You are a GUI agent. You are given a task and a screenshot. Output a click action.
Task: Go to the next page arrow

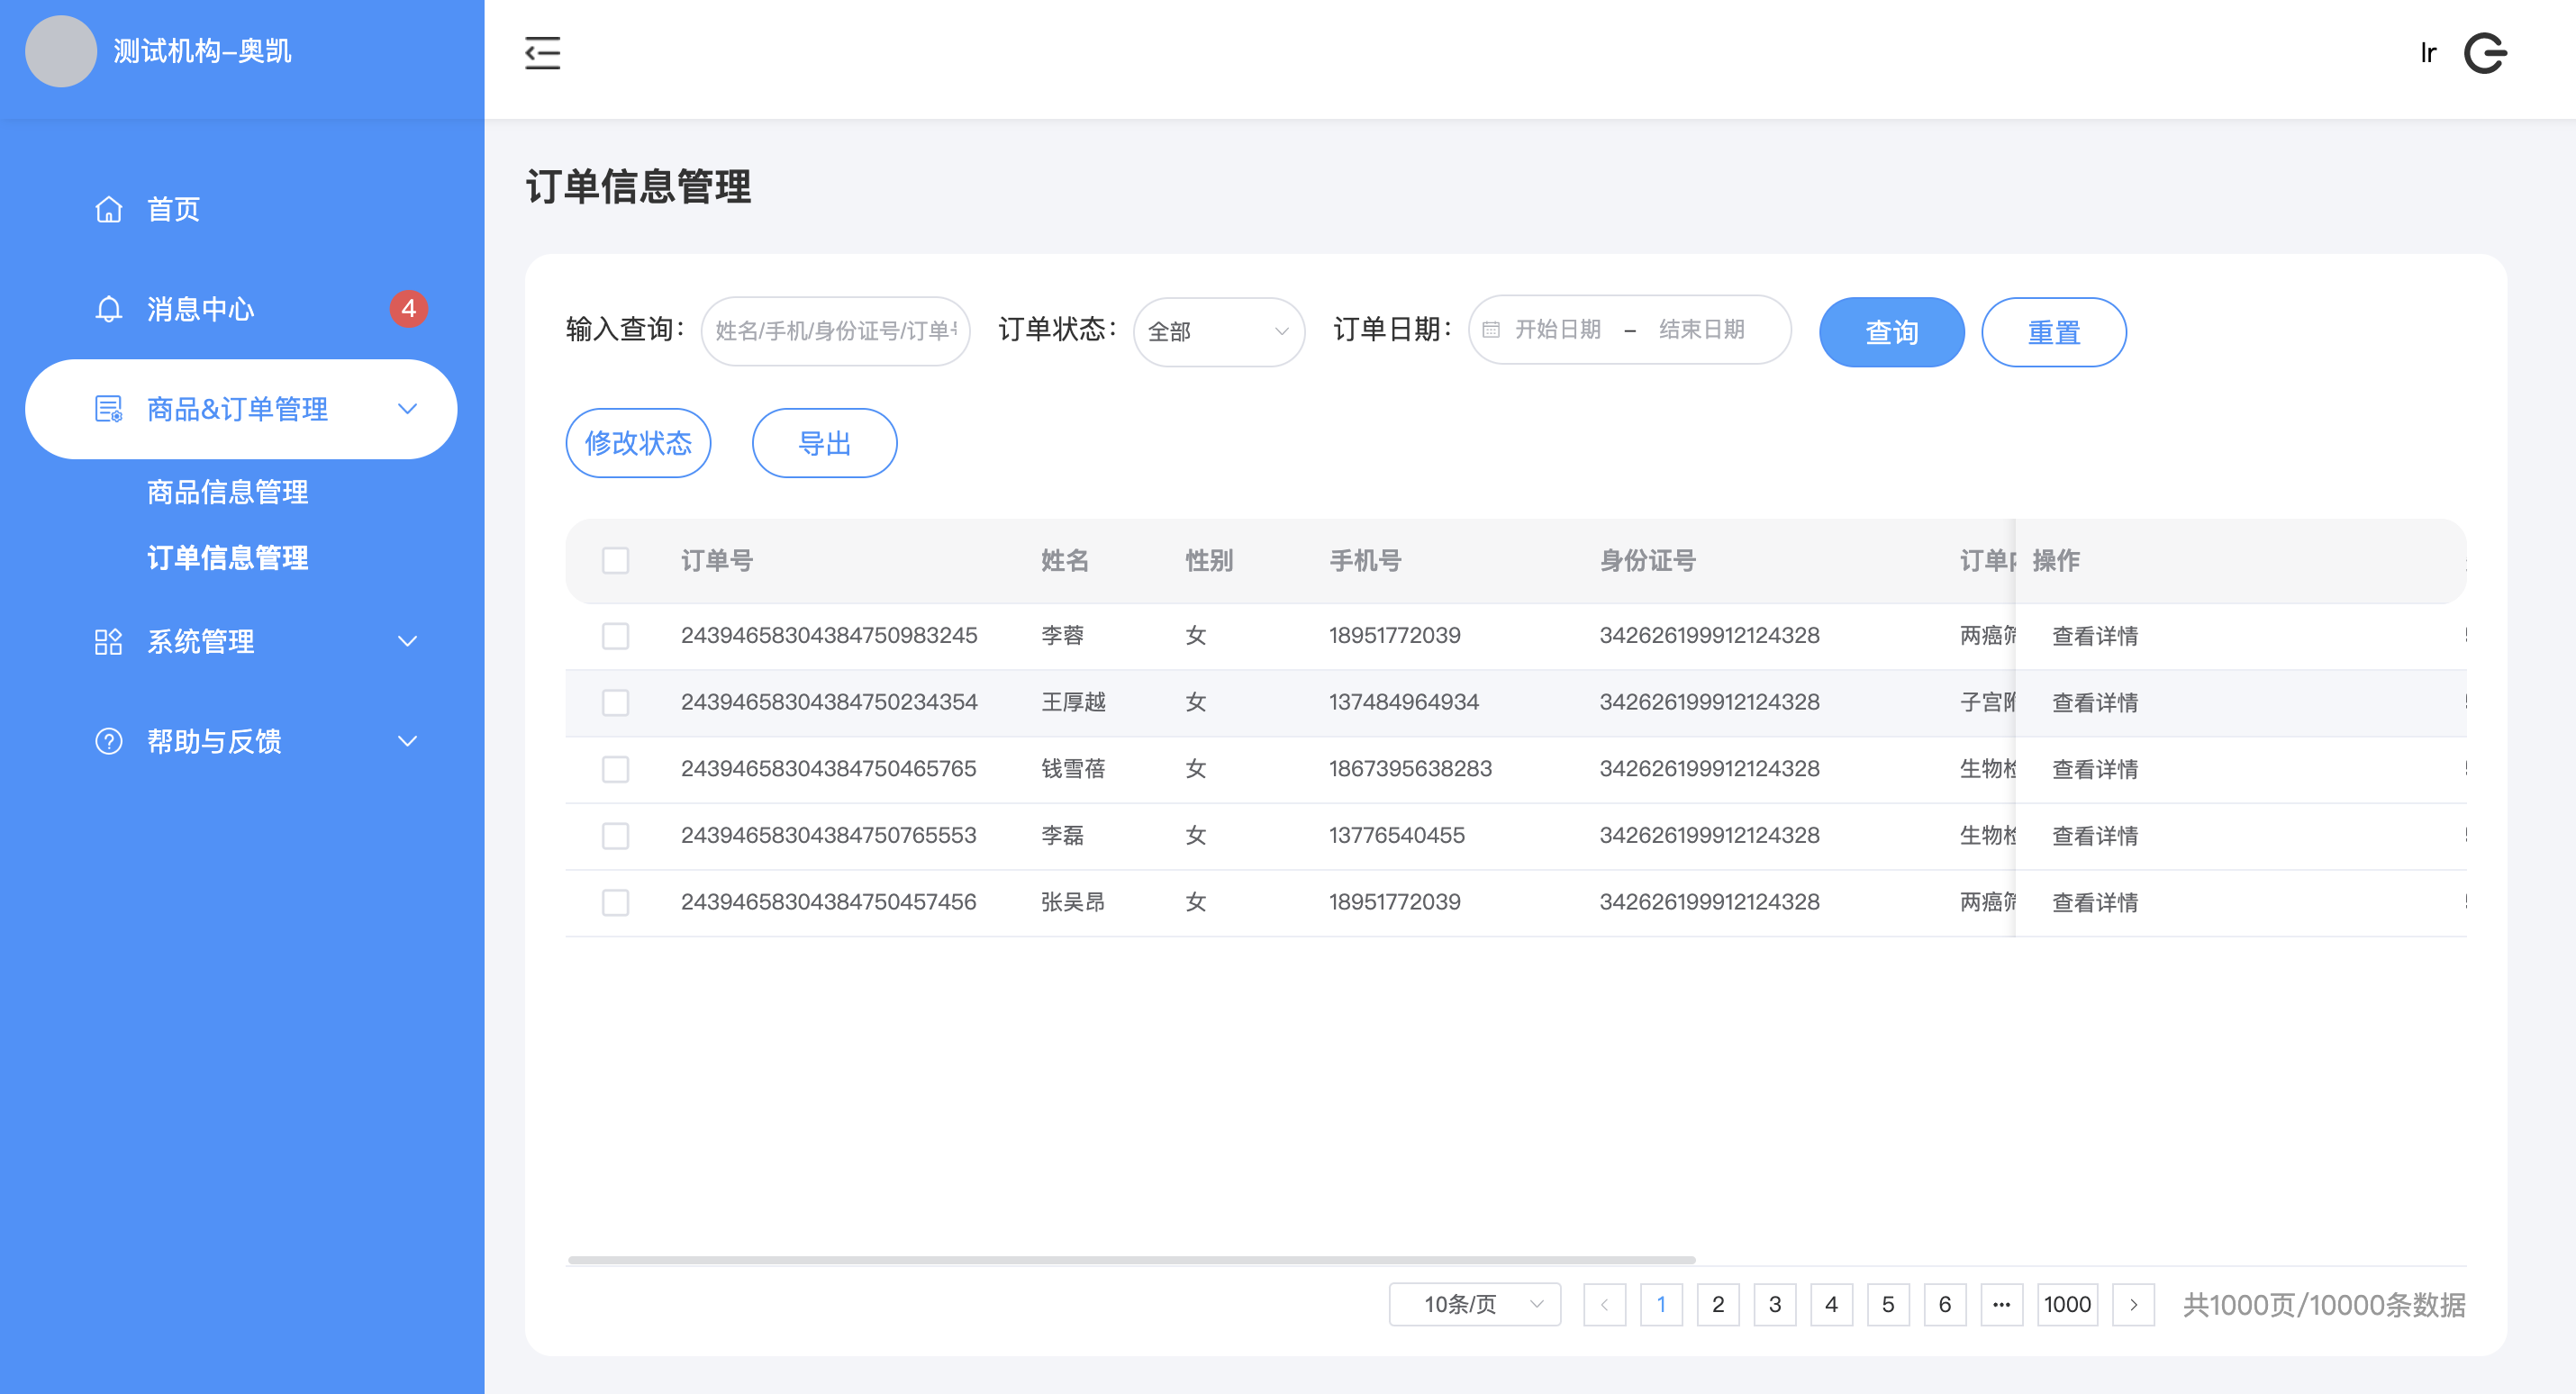pyautogui.click(x=2133, y=1304)
